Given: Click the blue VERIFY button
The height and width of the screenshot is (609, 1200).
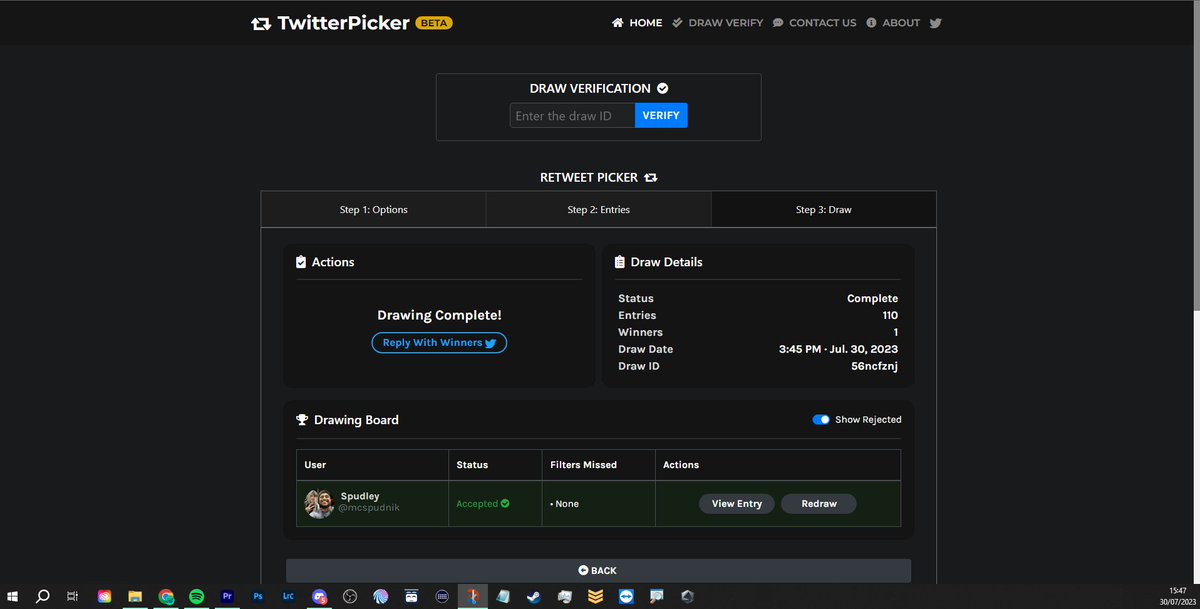Looking at the screenshot, I should click(x=661, y=116).
